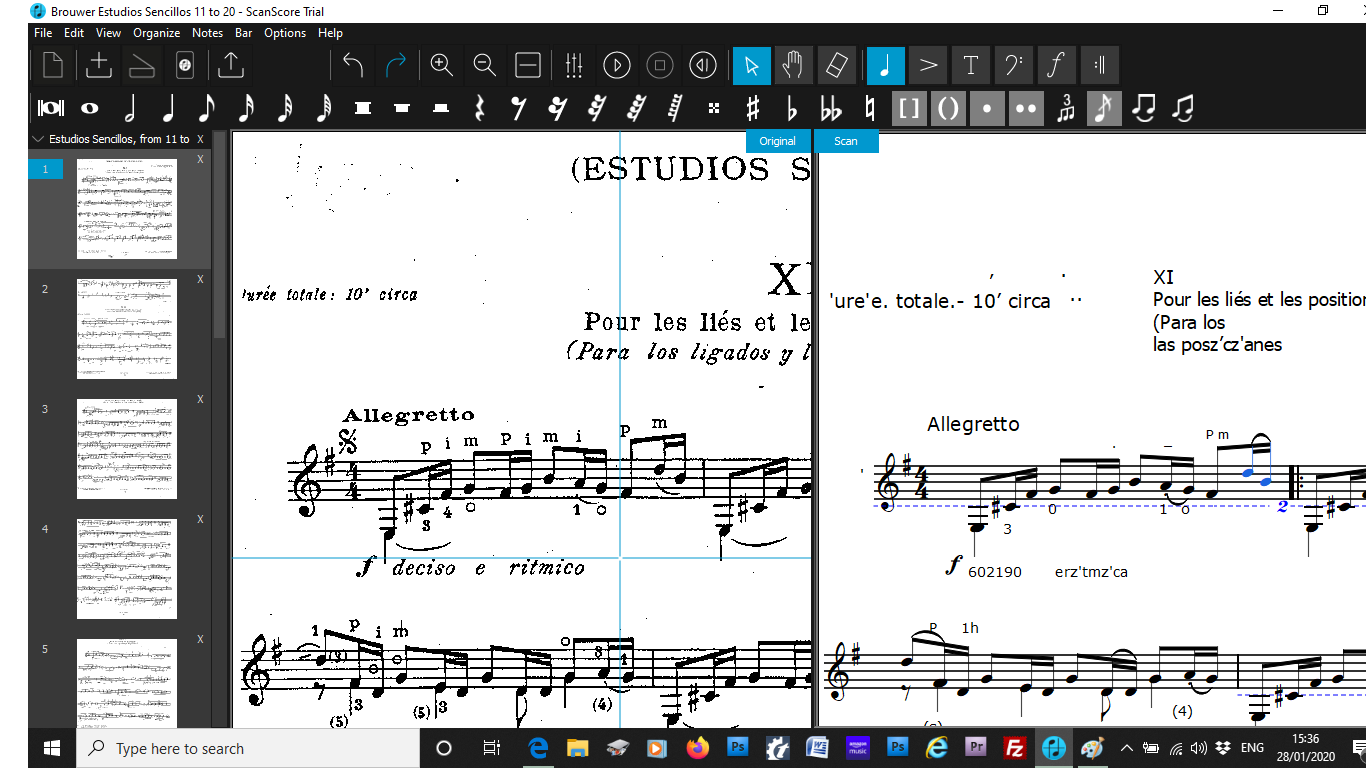Toggle the forte dynamics palette
Image resolution: width=1366 pixels, height=768 pixels.
(1056, 66)
